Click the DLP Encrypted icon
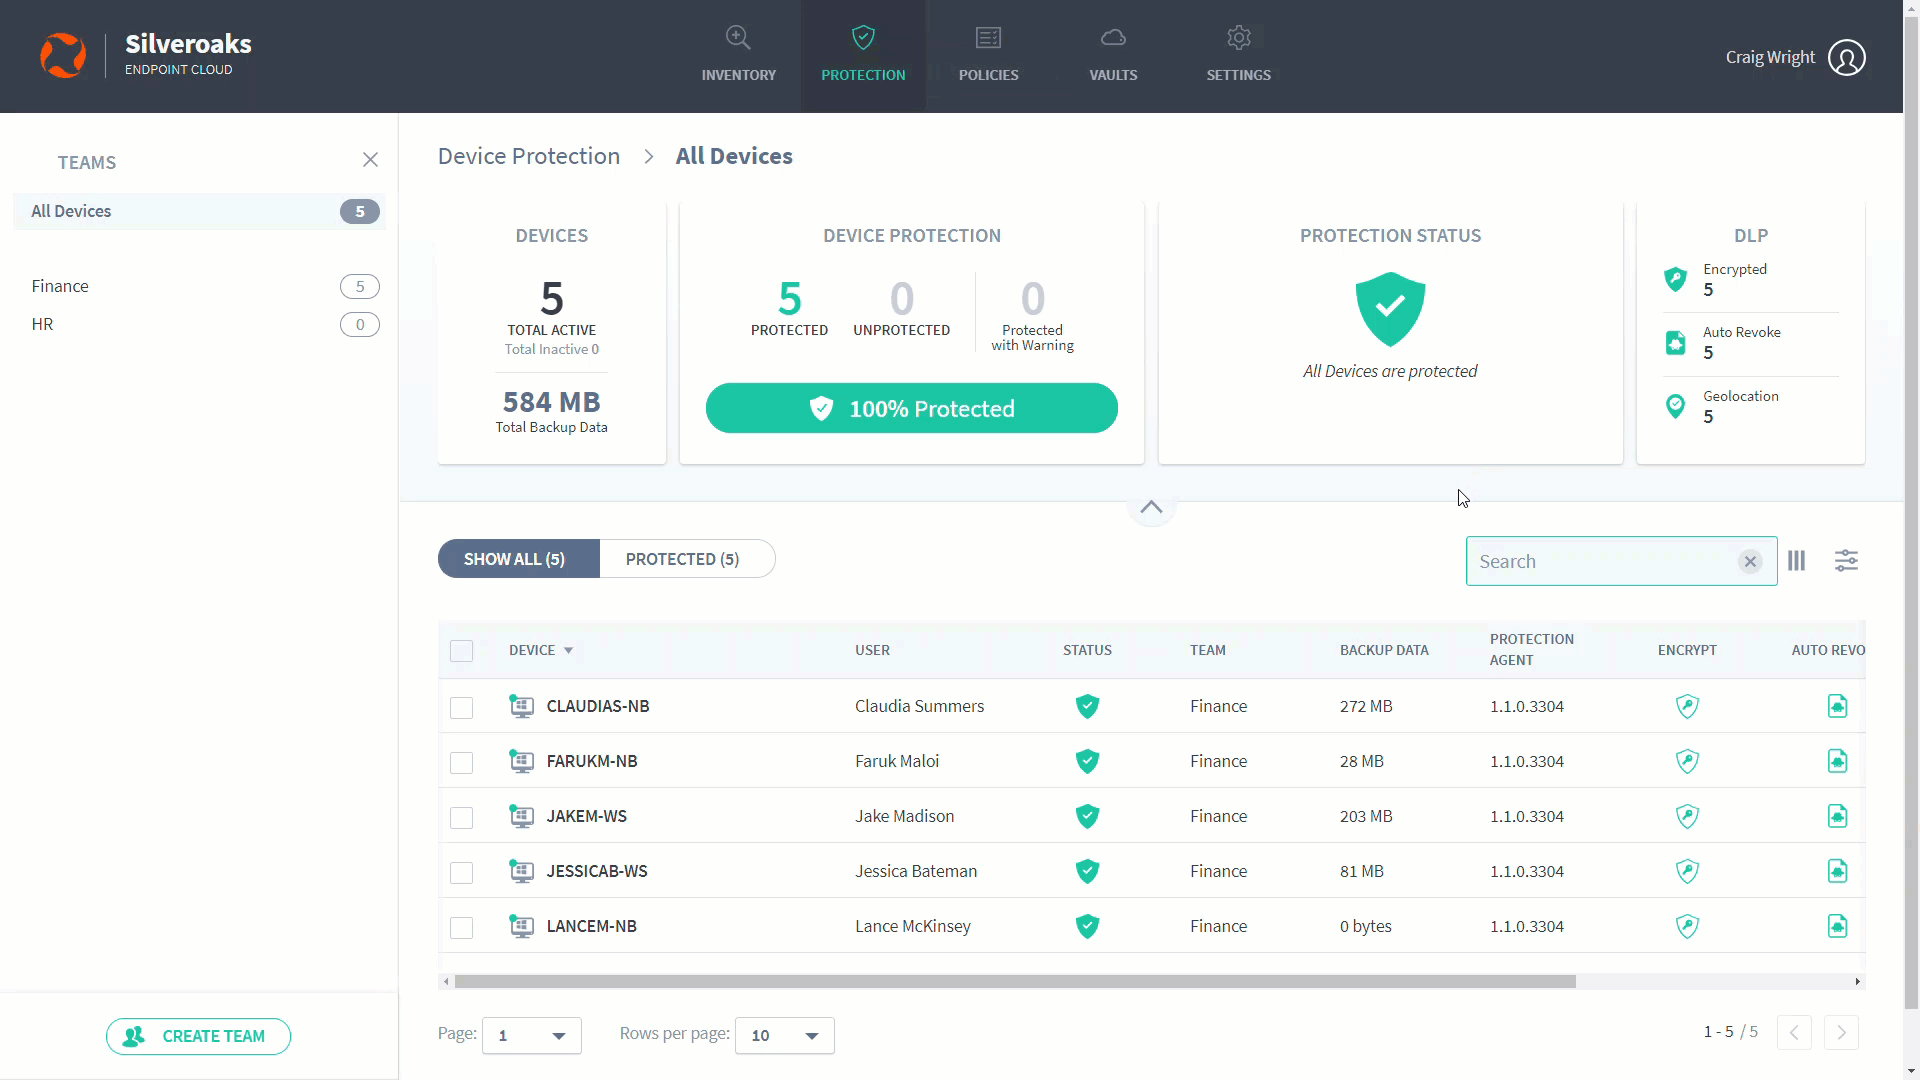Screen dimensions: 1920x1080 [x=1675, y=279]
